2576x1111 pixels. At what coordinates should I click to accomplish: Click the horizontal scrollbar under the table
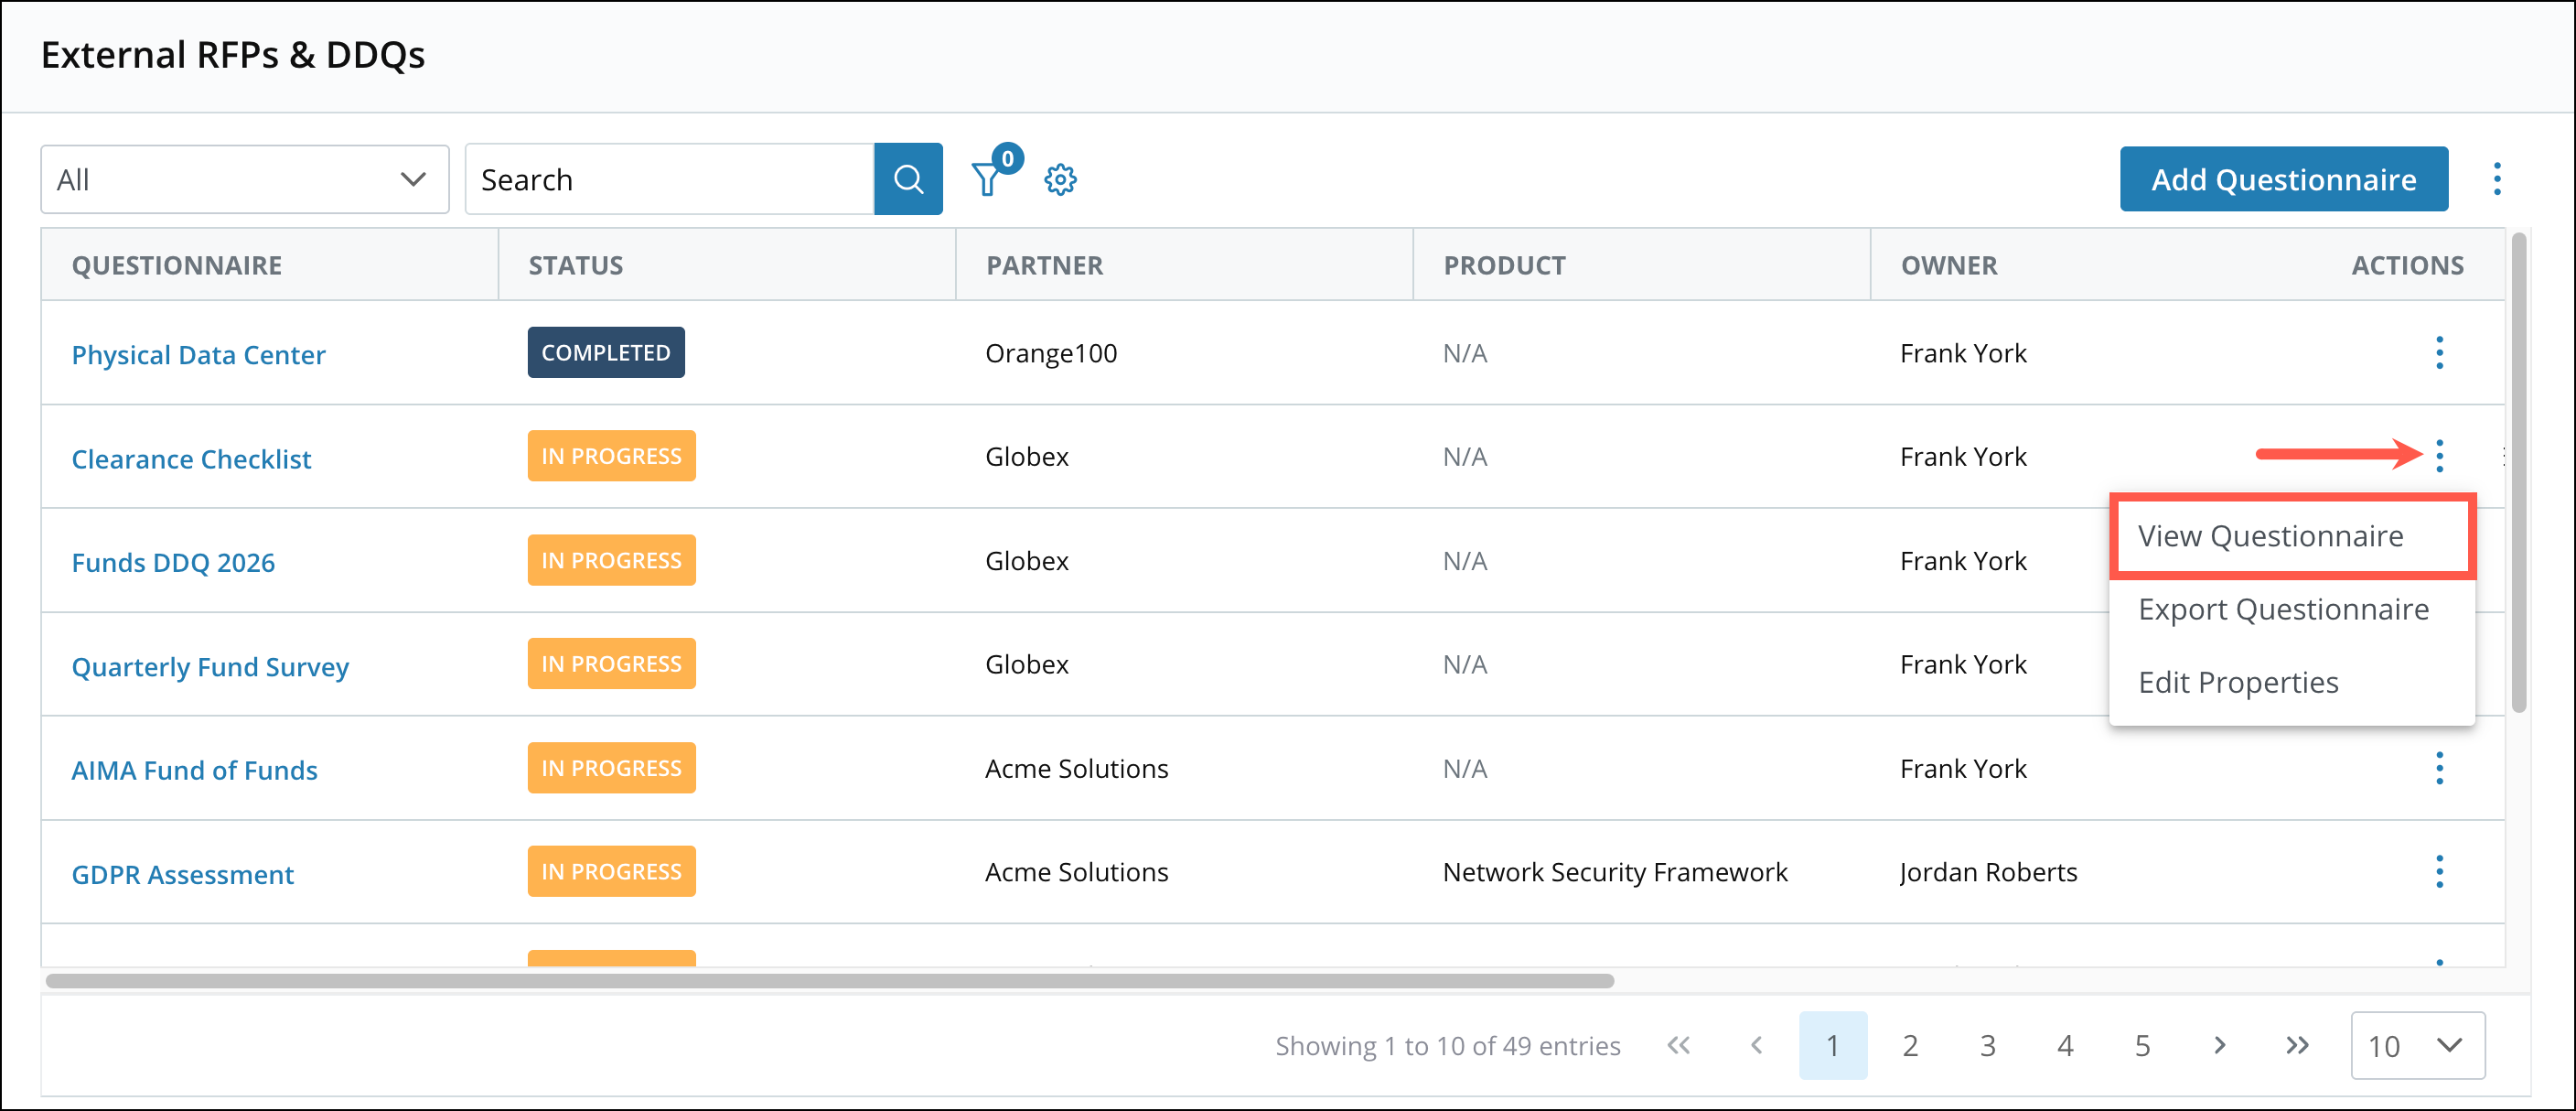pos(830,981)
